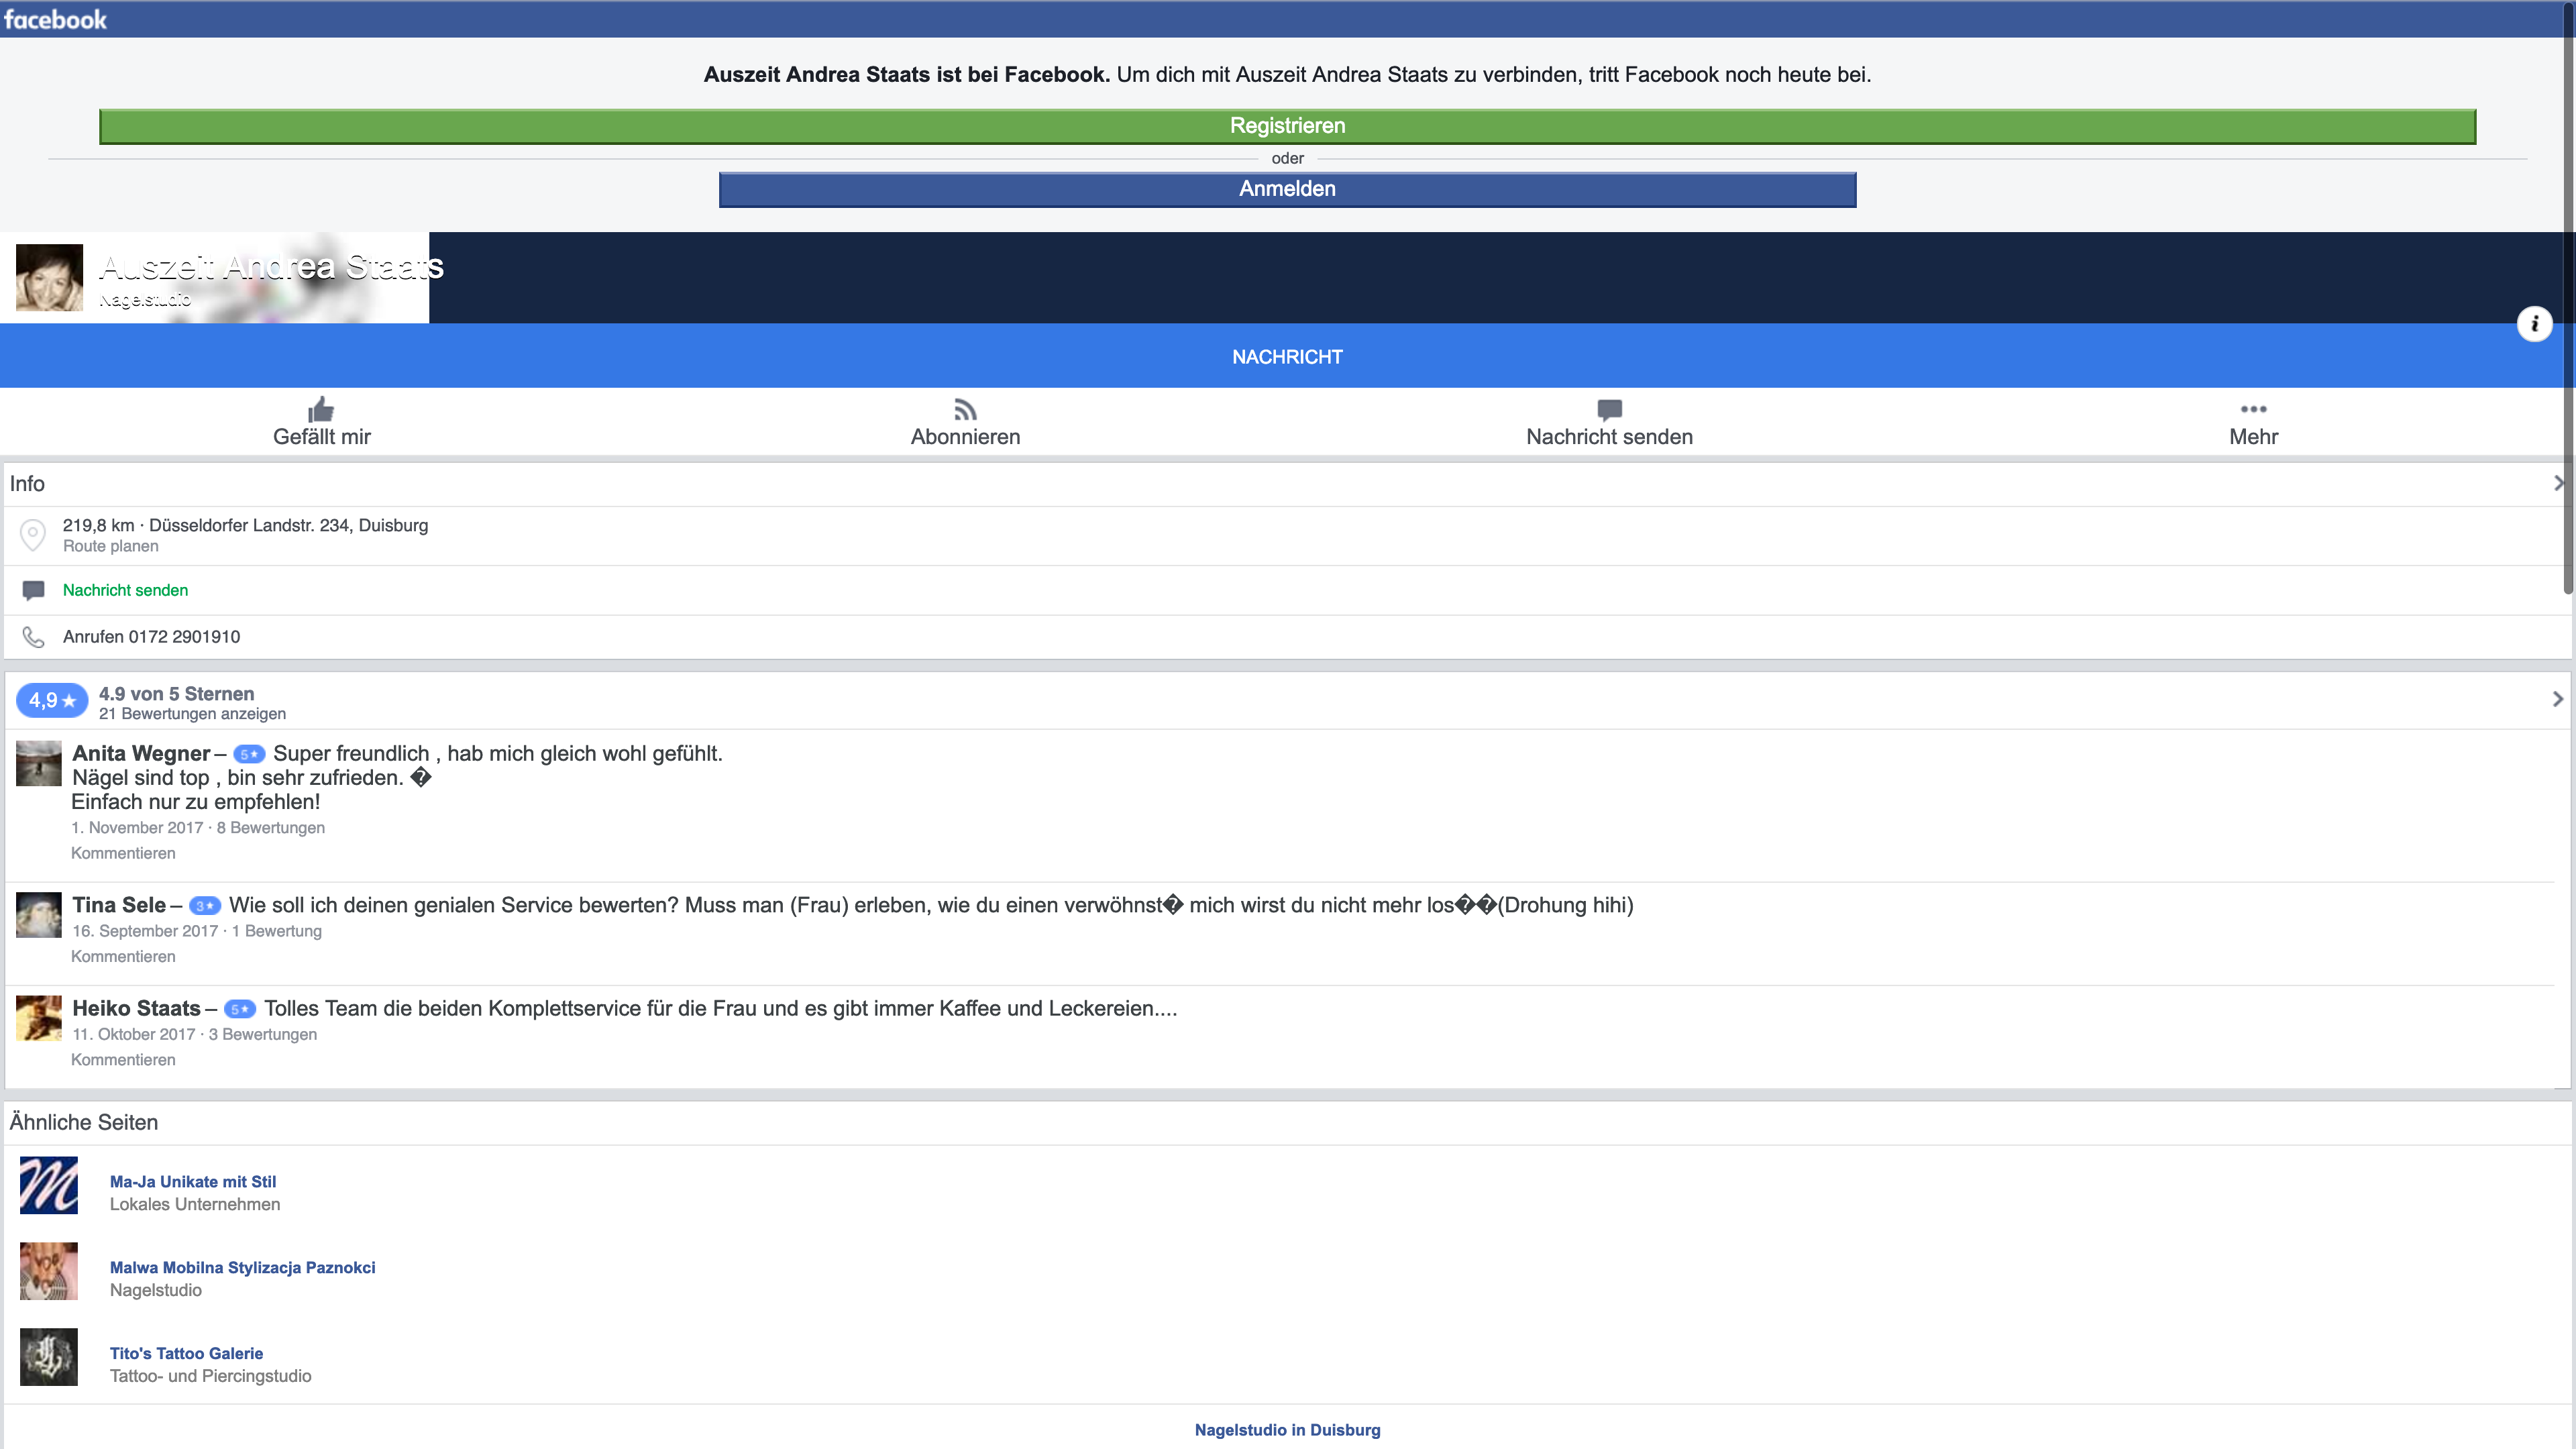Click the round info icon on cover
Screen dimensions: 2576x1449
click(2534, 324)
